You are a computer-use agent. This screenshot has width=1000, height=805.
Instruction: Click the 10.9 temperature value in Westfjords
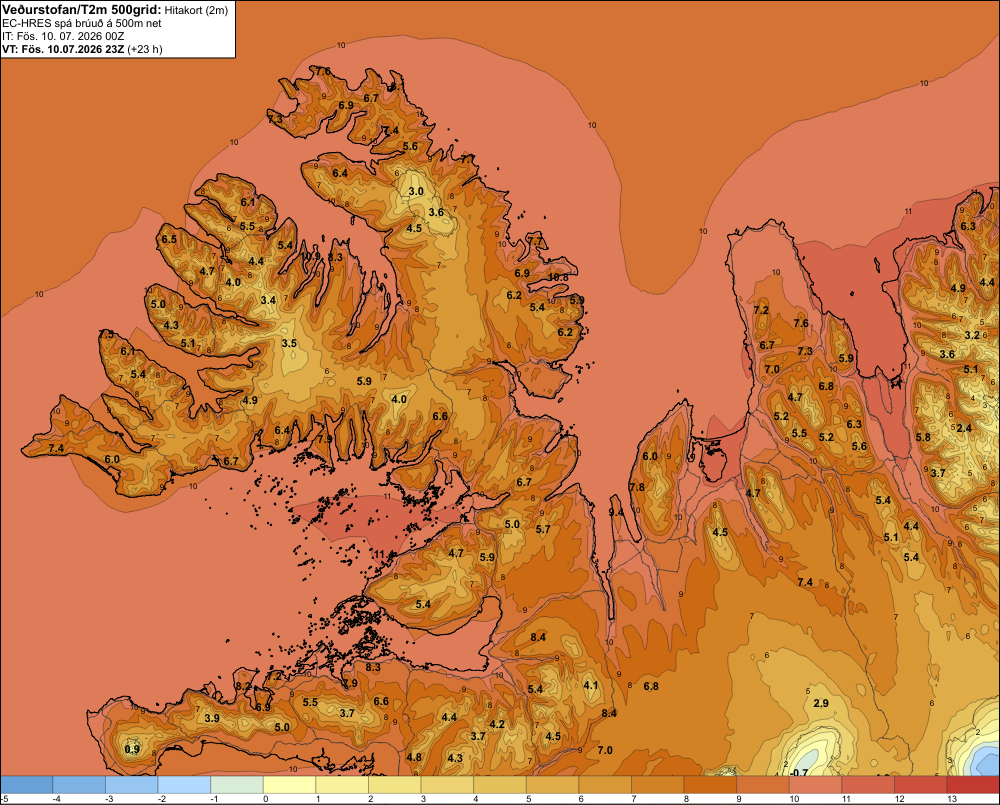click(311, 256)
